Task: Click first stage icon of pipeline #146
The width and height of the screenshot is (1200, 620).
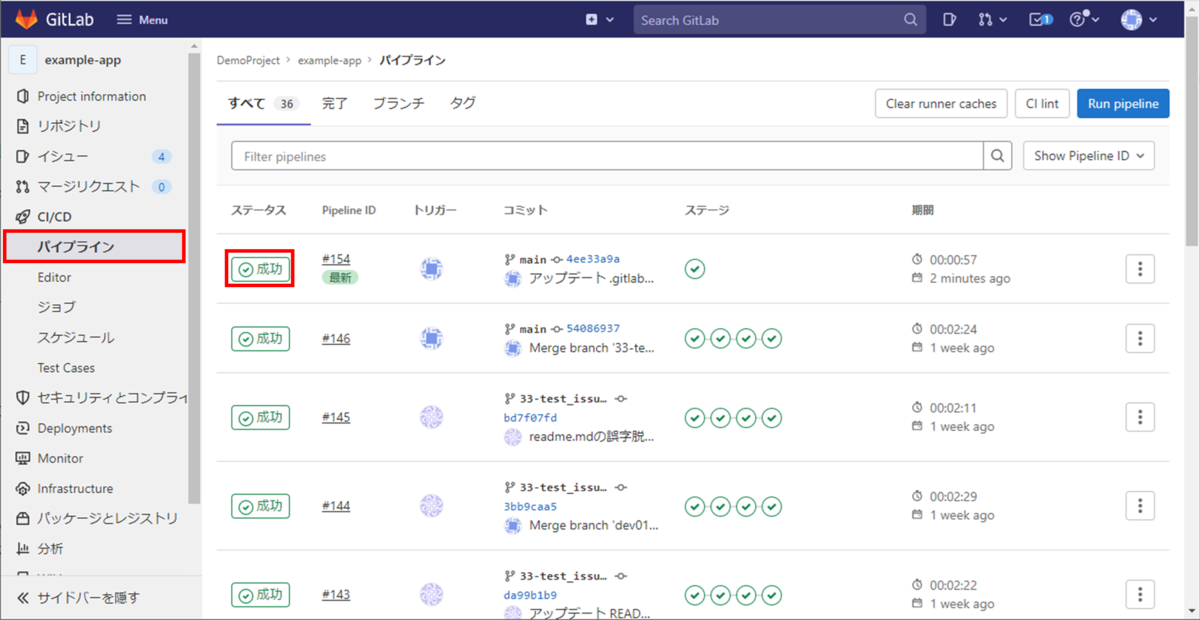Action: (x=695, y=339)
